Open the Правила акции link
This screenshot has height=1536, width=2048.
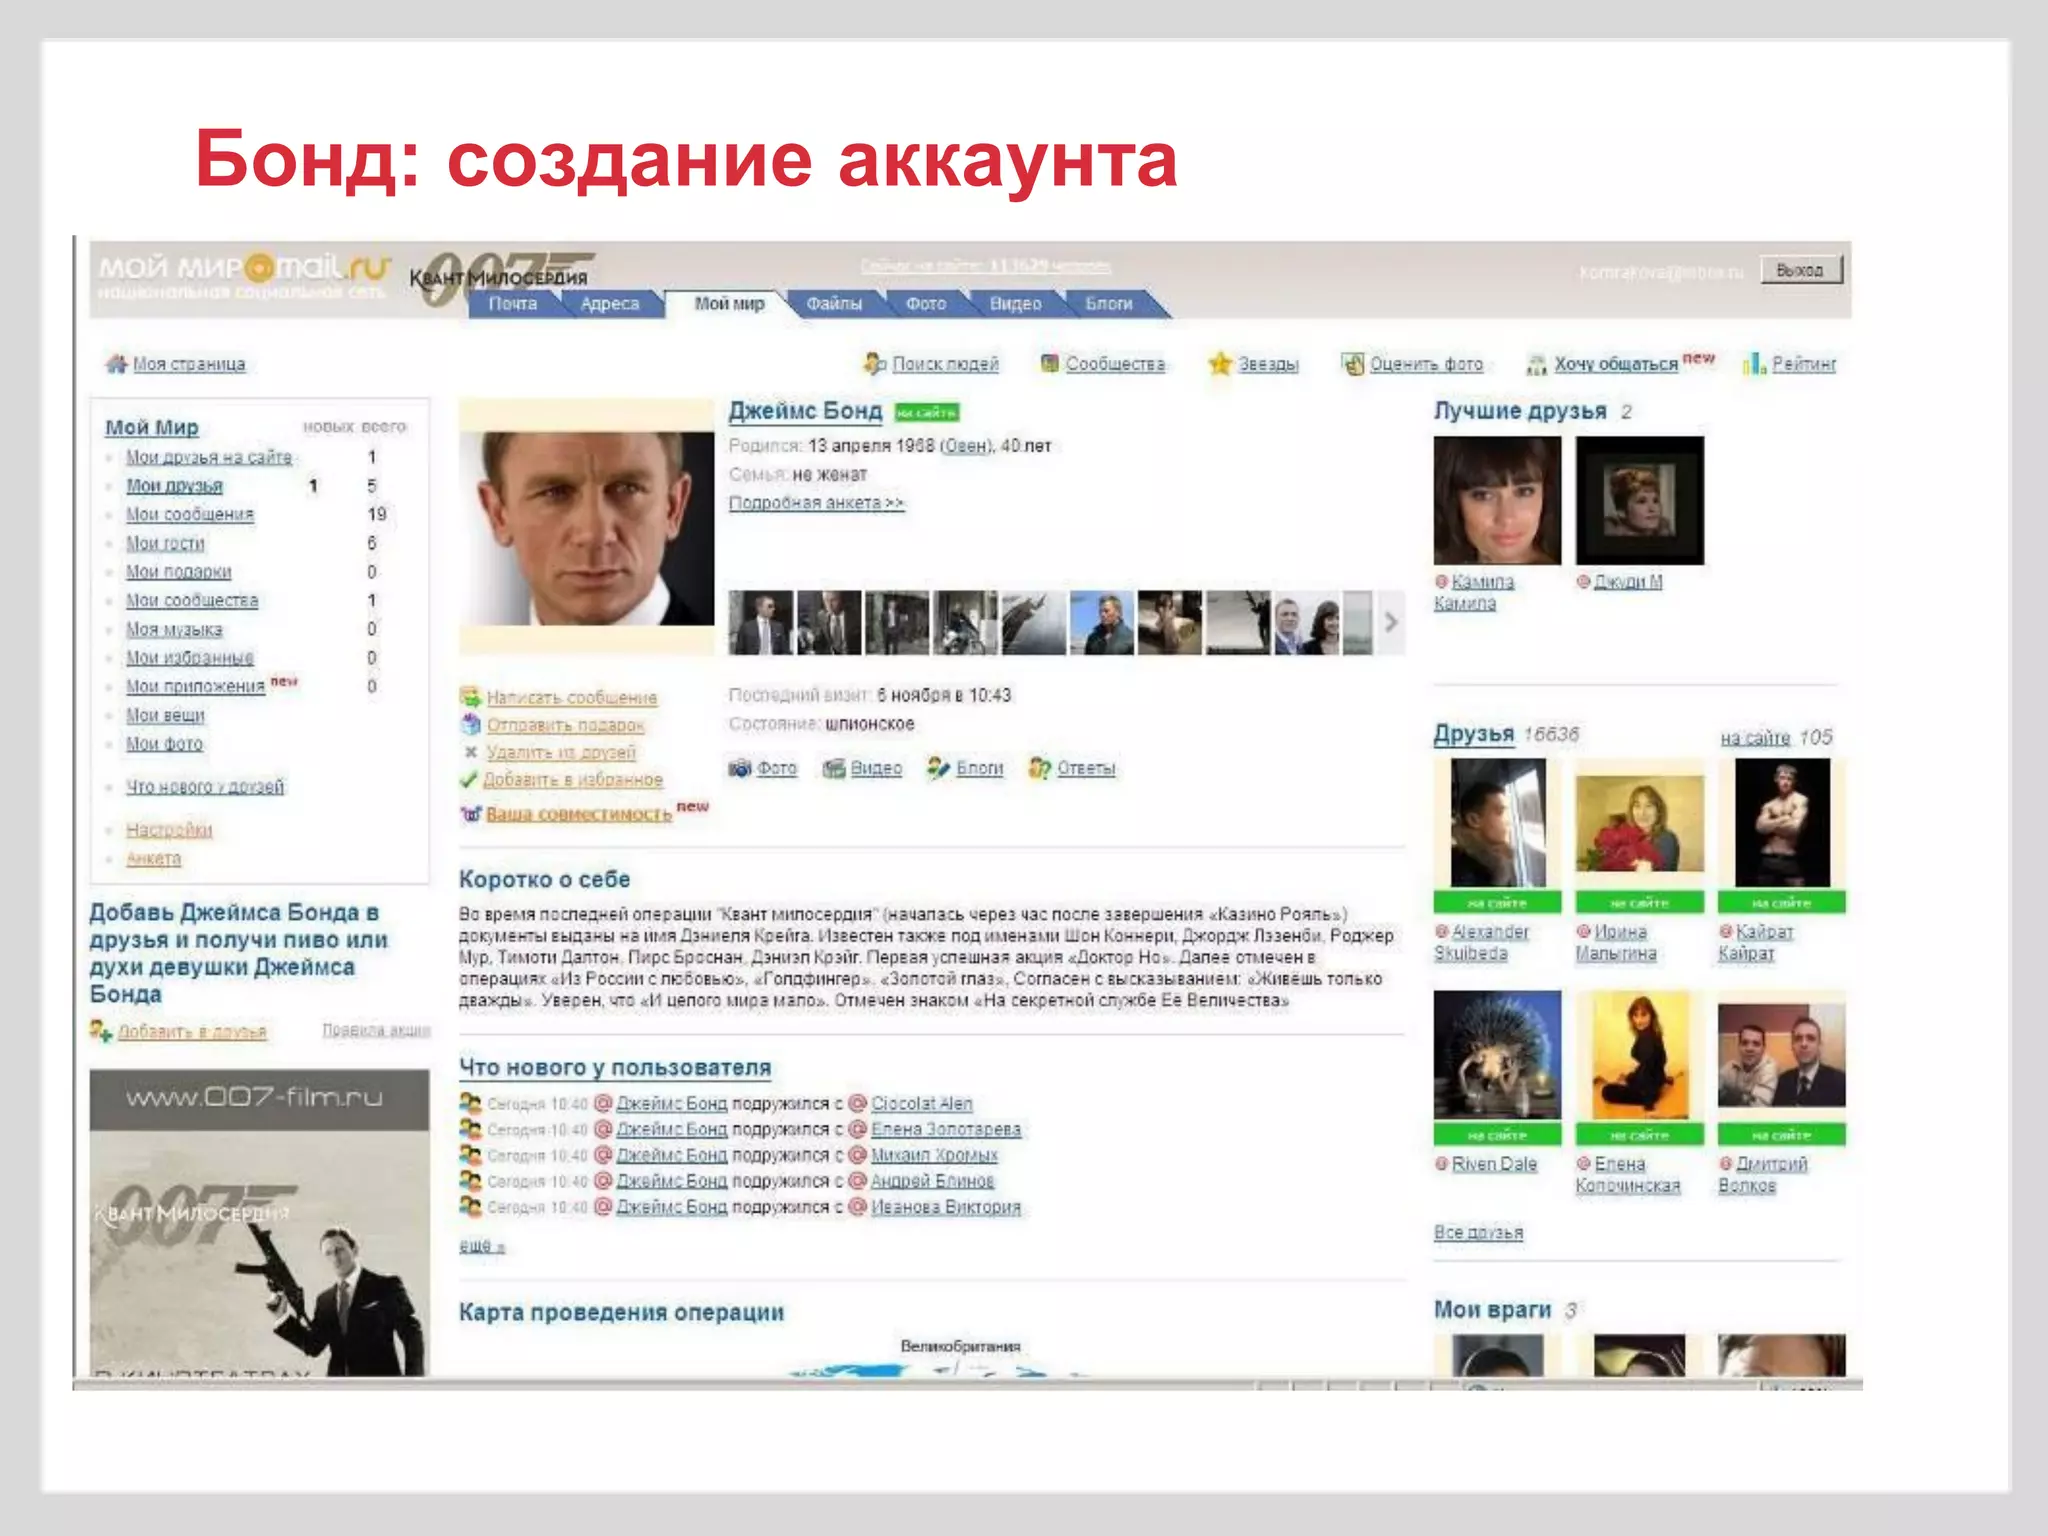click(x=376, y=1030)
